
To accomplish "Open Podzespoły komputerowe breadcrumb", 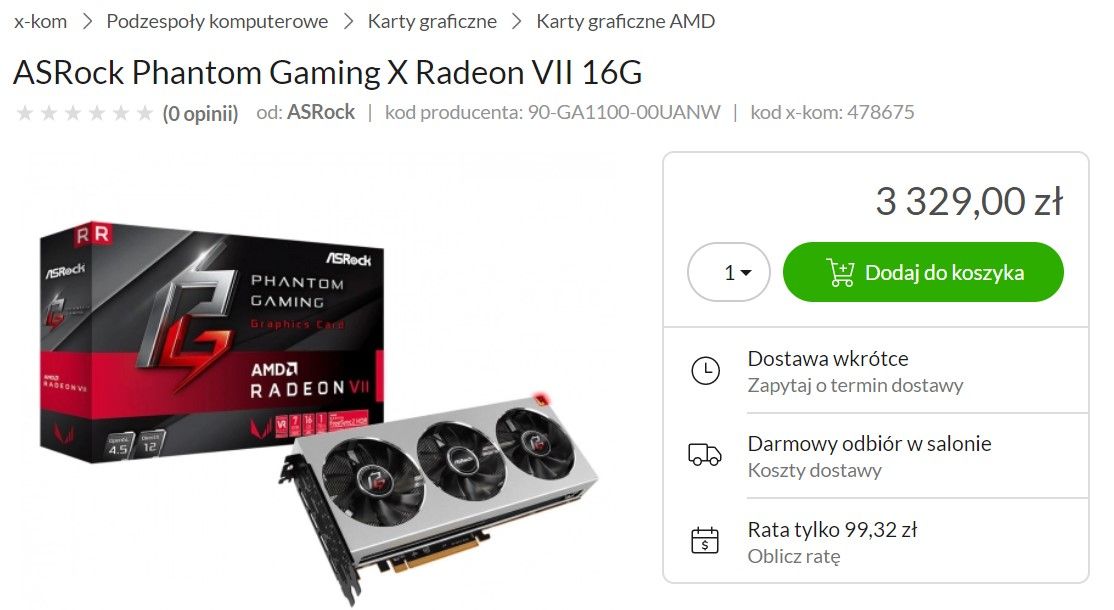I will pos(217,21).
